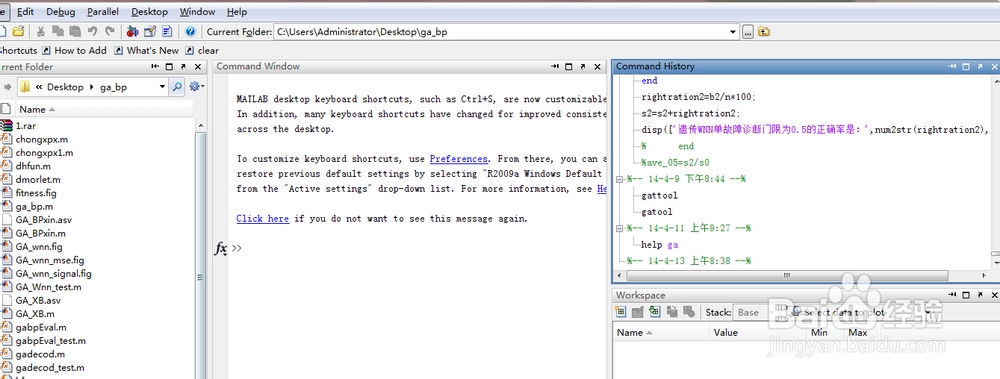Click Import data icon in Workspace
The width and height of the screenshot is (1000, 379).
(x=654, y=312)
